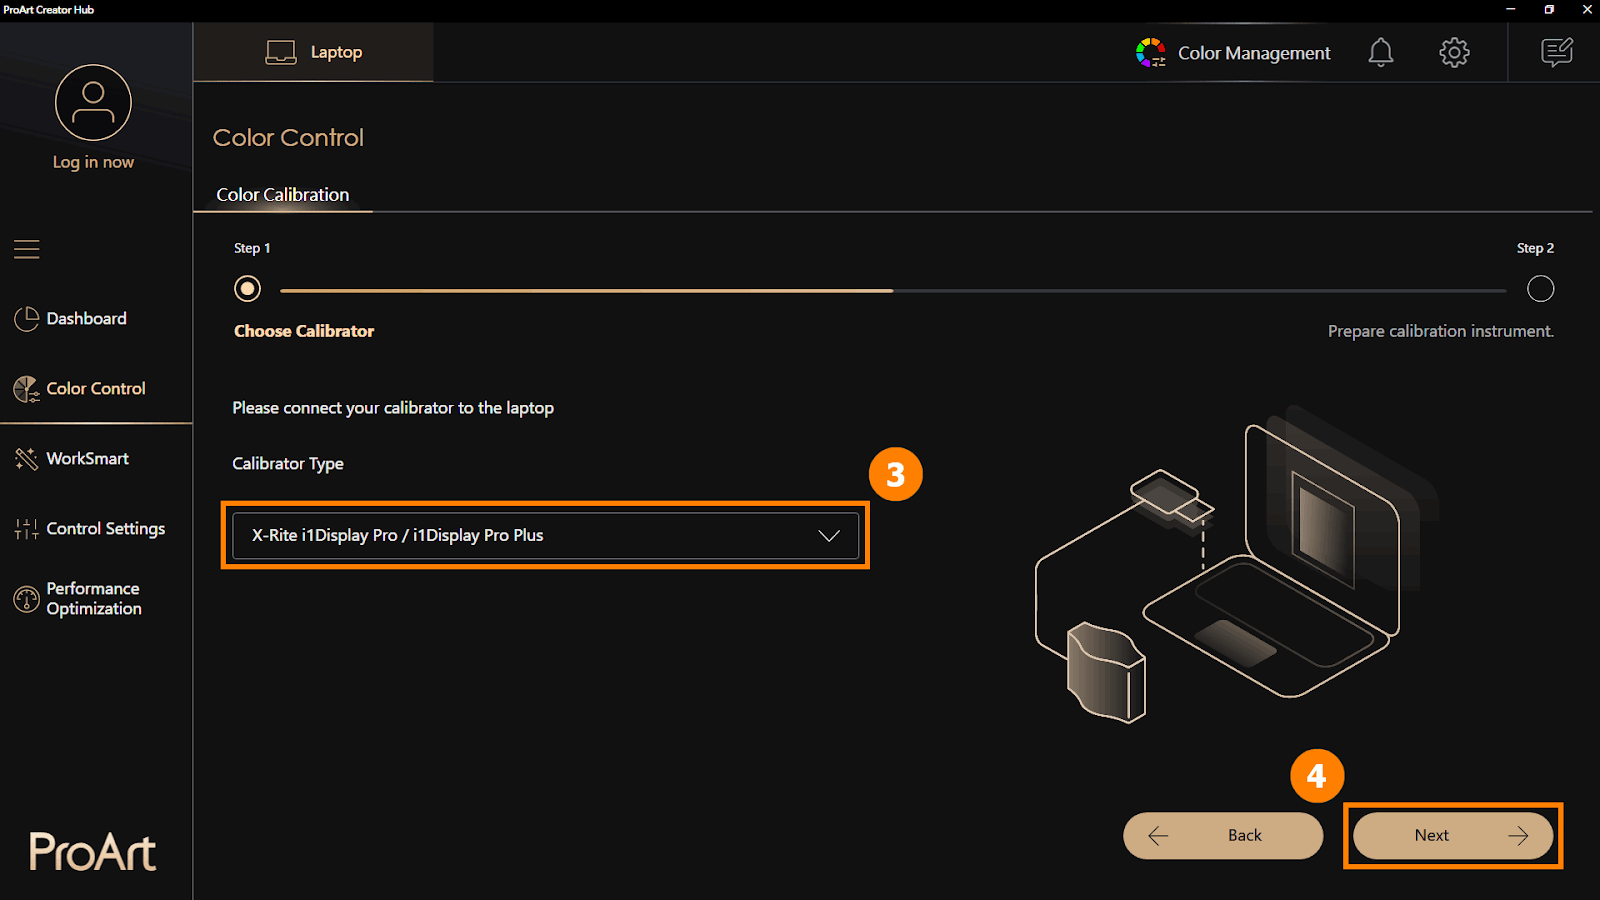This screenshot has width=1600, height=900.
Task: Select the Step 2 radio indicator
Action: [x=1540, y=289]
